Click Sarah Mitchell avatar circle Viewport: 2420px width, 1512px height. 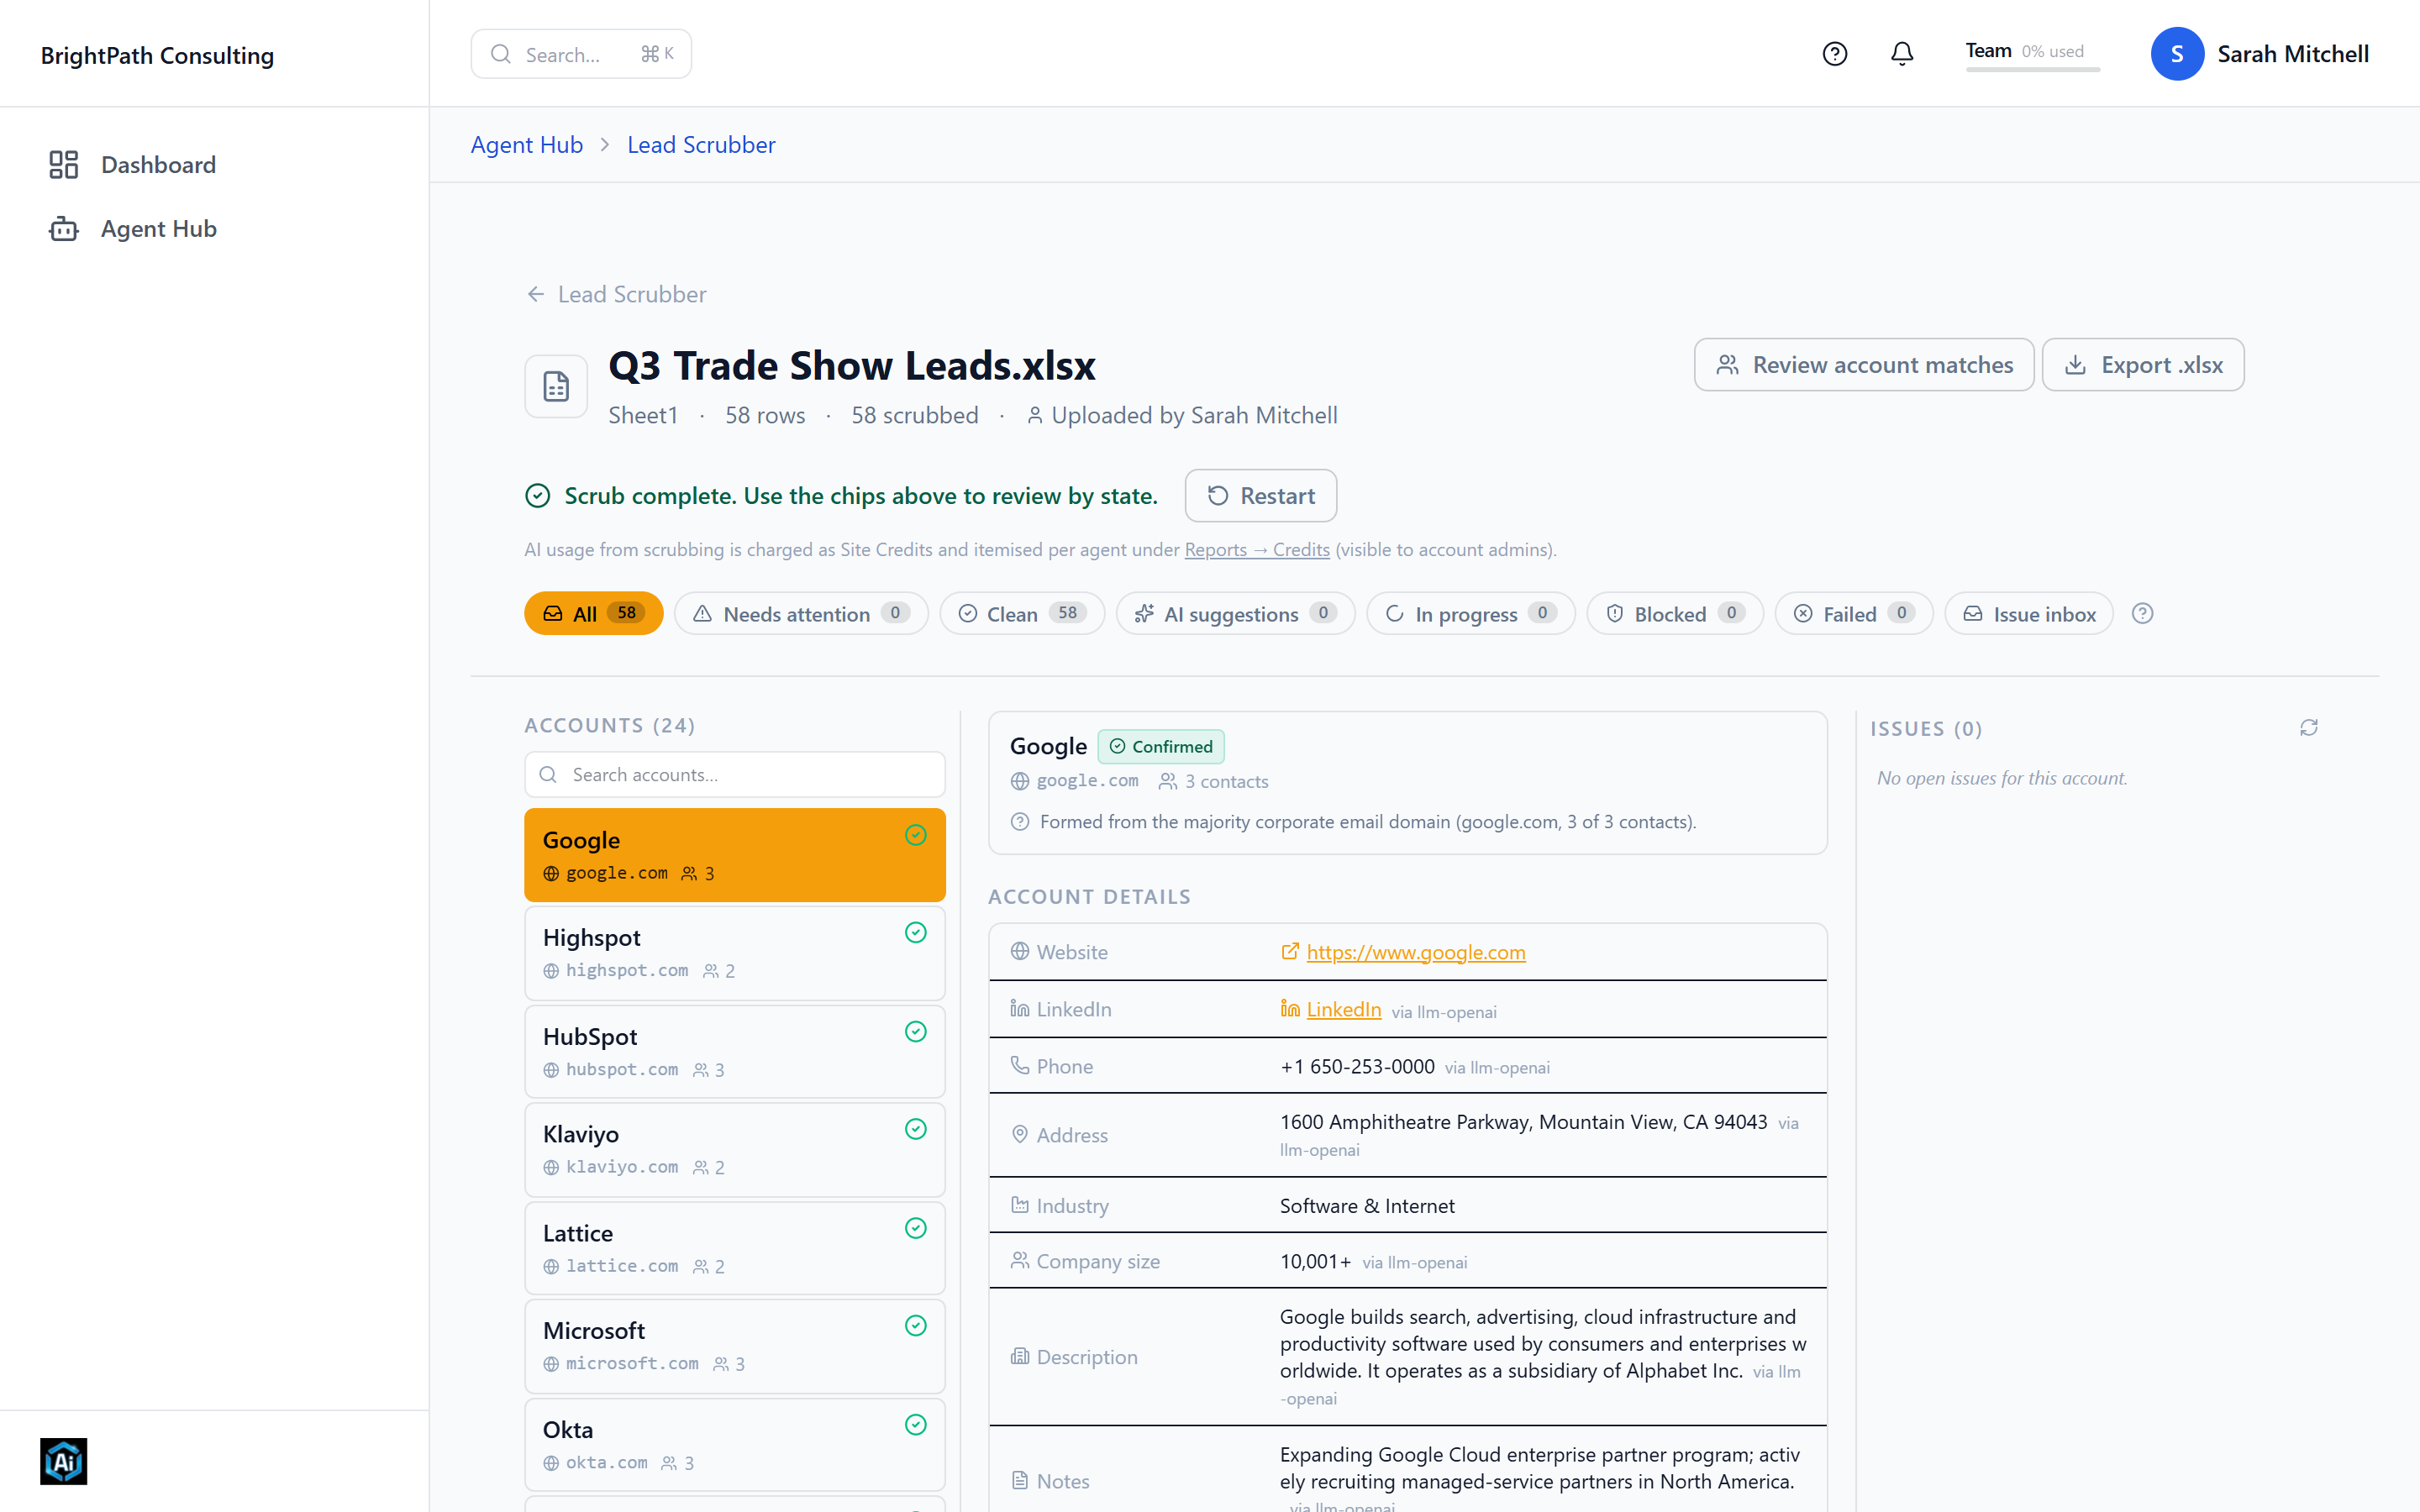[x=2177, y=54]
